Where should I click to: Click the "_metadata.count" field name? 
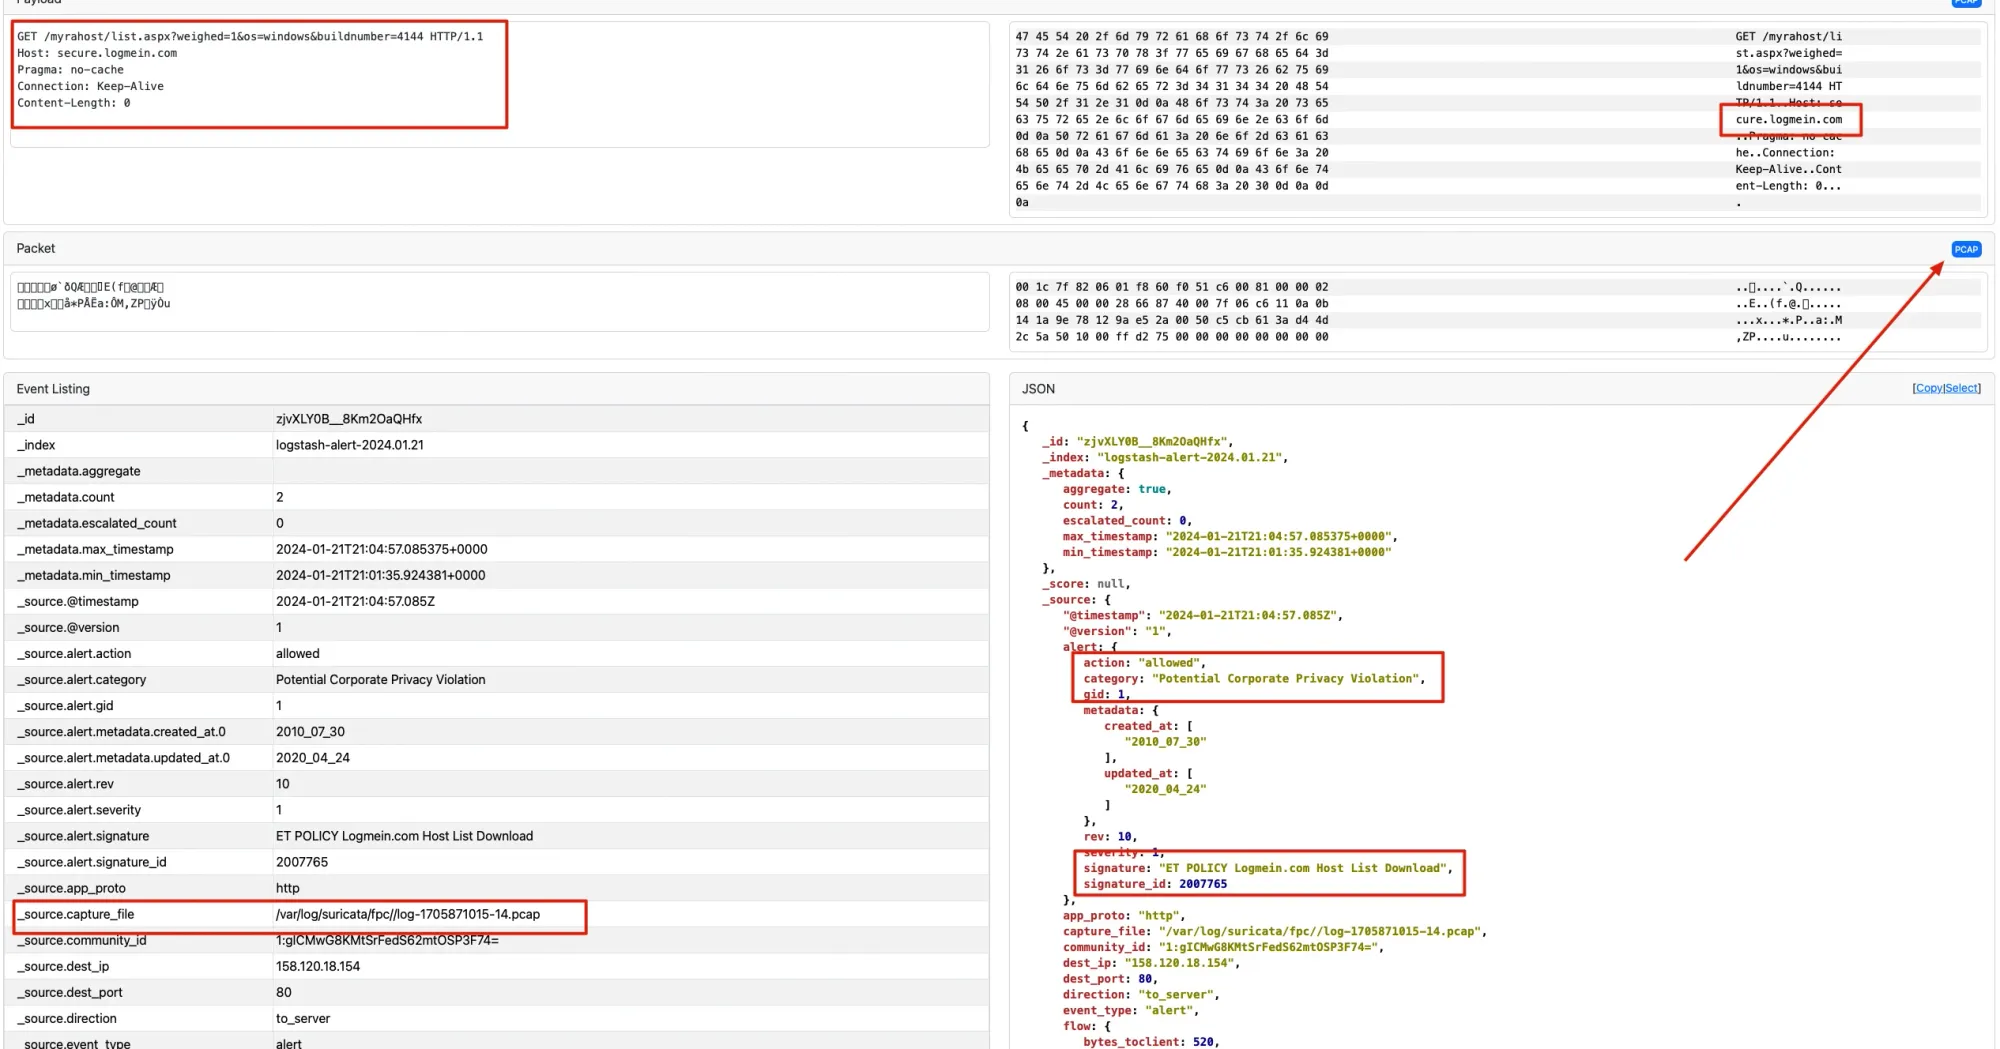(66, 497)
